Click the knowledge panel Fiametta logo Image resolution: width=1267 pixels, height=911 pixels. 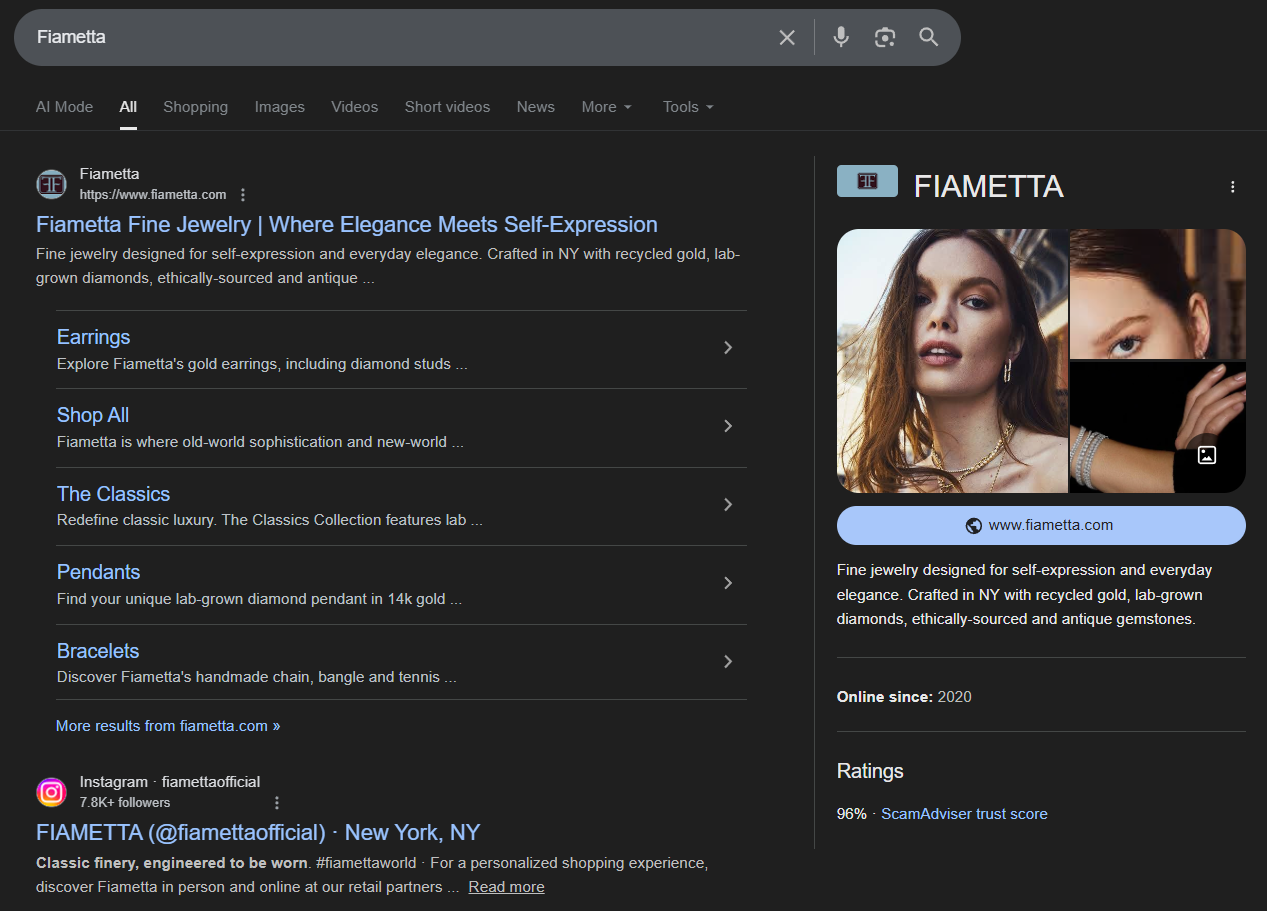pyautogui.click(x=867, y=181)
